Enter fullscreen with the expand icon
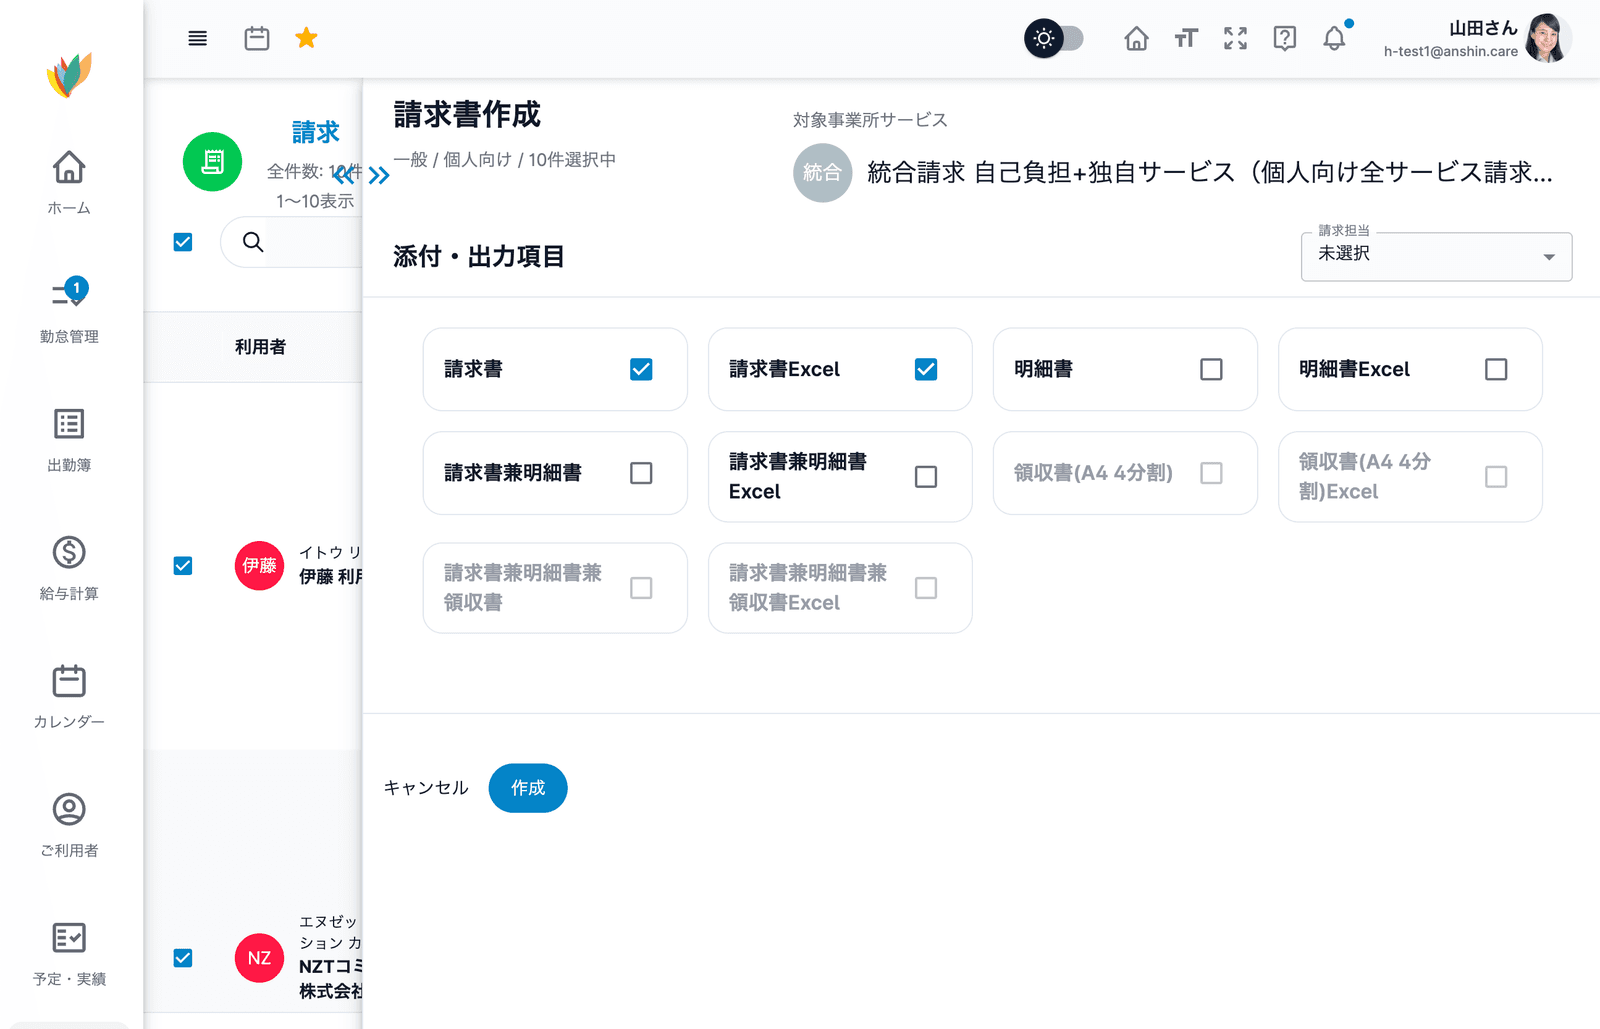The image size is (1600, 1029). 1236,39
